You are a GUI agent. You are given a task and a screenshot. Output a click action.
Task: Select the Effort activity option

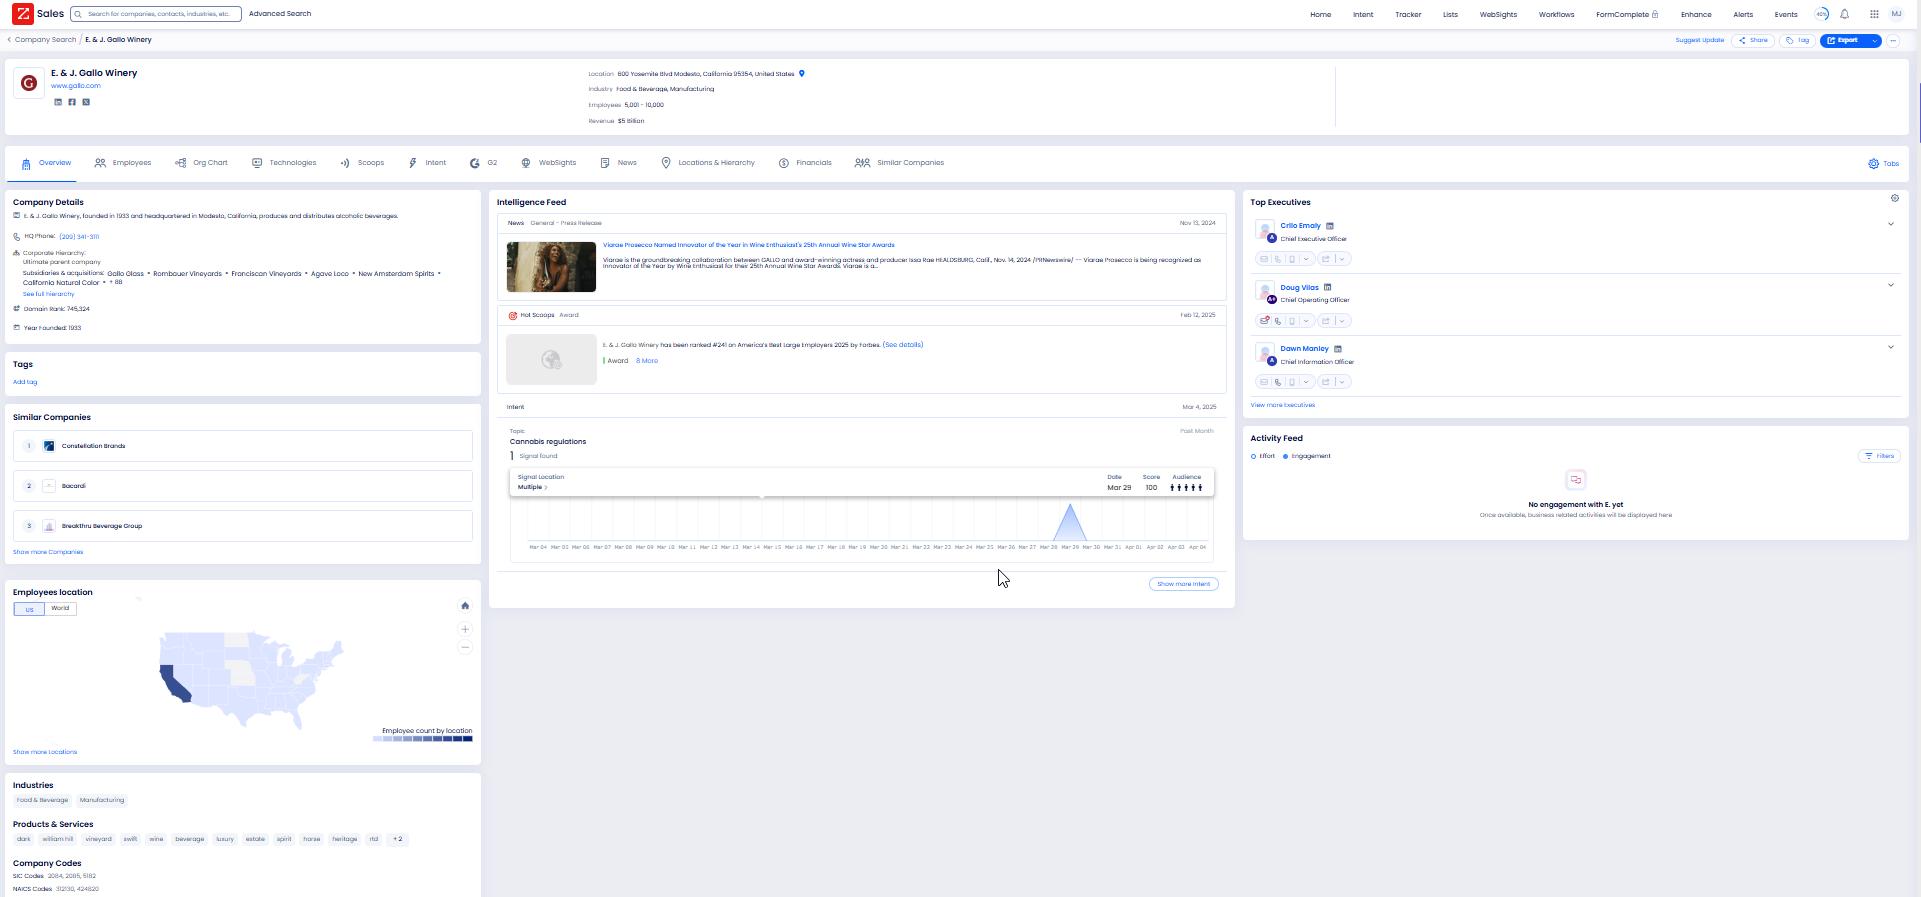(1263, 457)
